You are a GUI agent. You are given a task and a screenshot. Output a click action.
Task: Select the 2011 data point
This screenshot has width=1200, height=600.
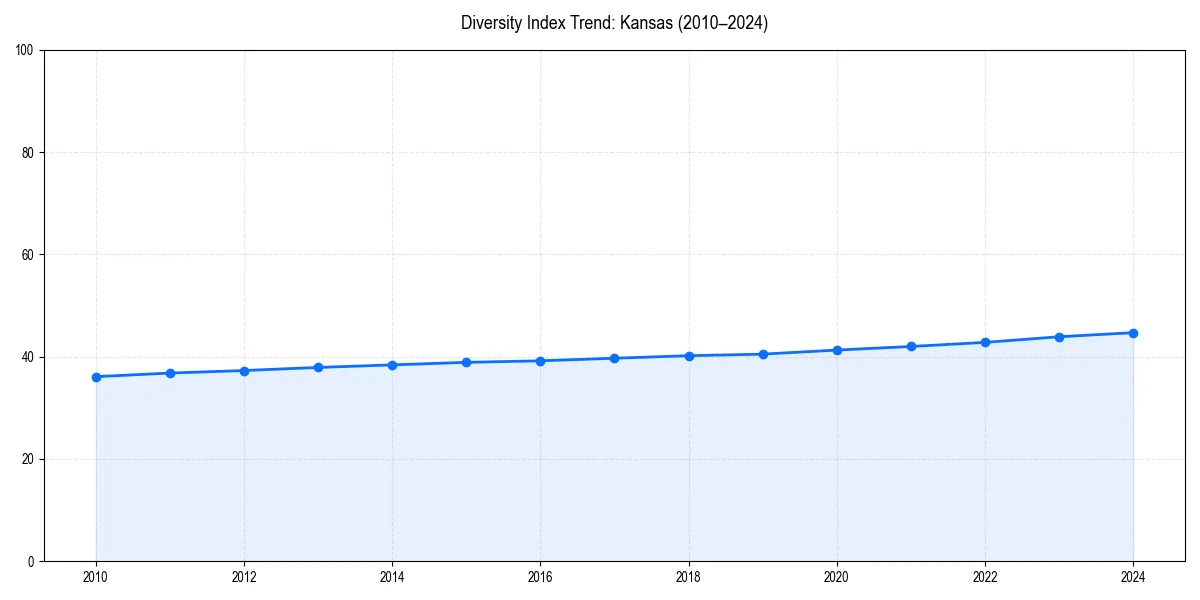point(170,372)
